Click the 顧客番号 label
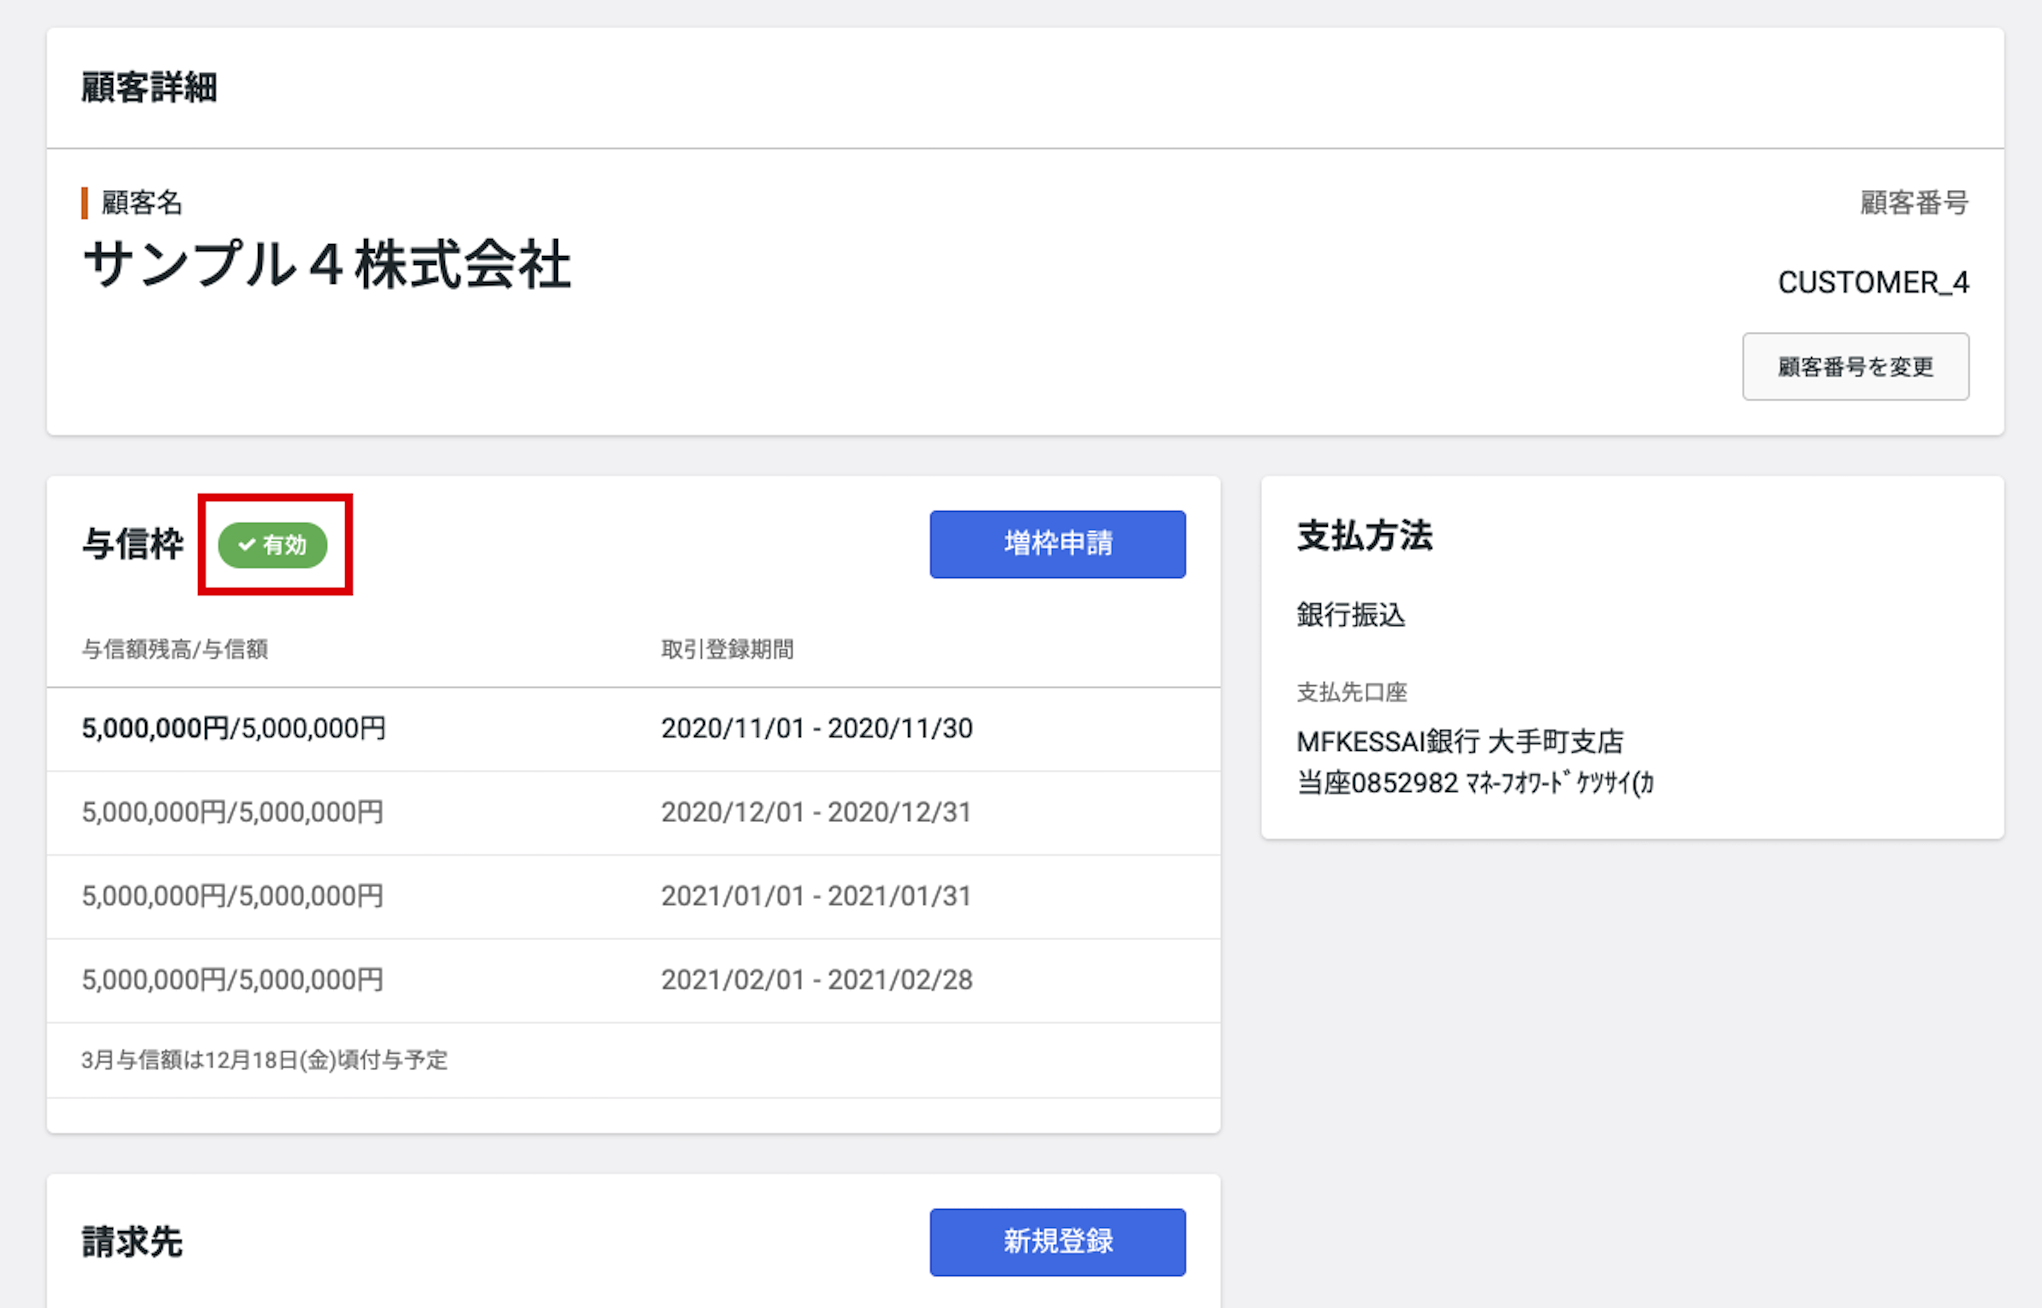 click(x=1913, y=203)
